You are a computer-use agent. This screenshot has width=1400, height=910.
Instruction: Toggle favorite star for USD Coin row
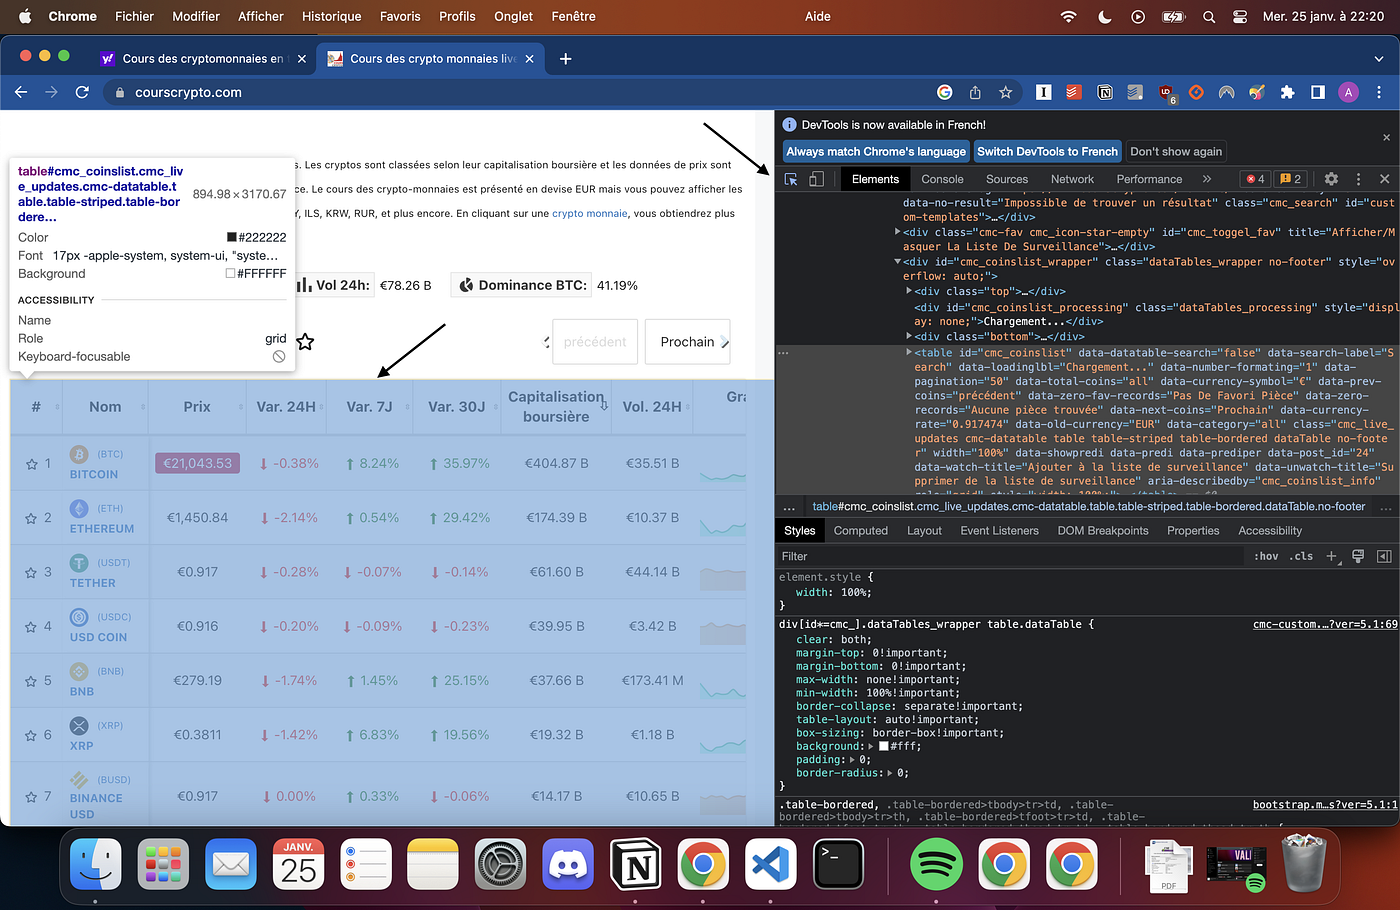[30, 626]
